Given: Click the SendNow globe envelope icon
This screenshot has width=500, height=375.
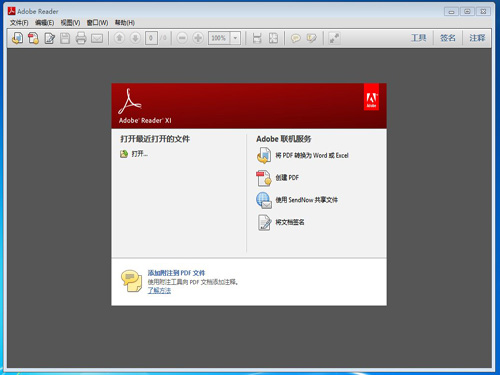Looking at the screenshot, I should click(x=264, y=200).
